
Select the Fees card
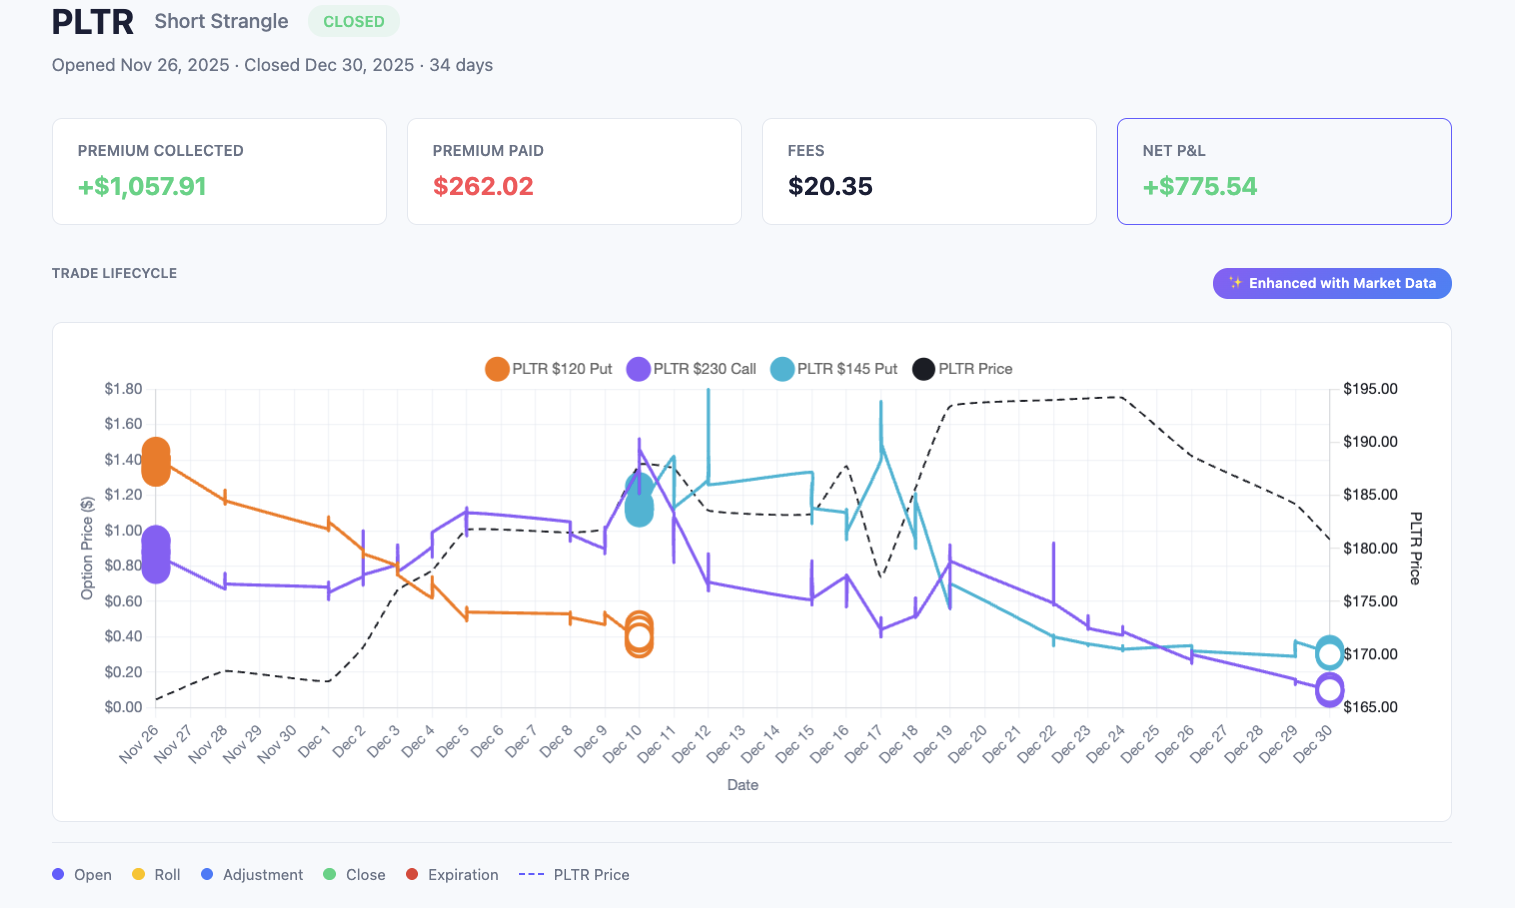pyautogui.click(x=929, y=171)
